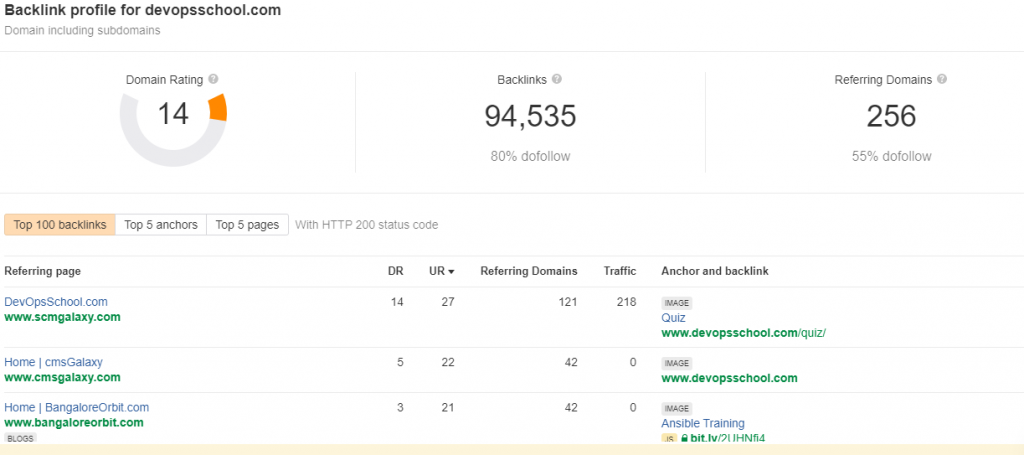Open the DevOpsSchool.com referring page link
This screenshot has height=455, width=1024.
point(56,302)
